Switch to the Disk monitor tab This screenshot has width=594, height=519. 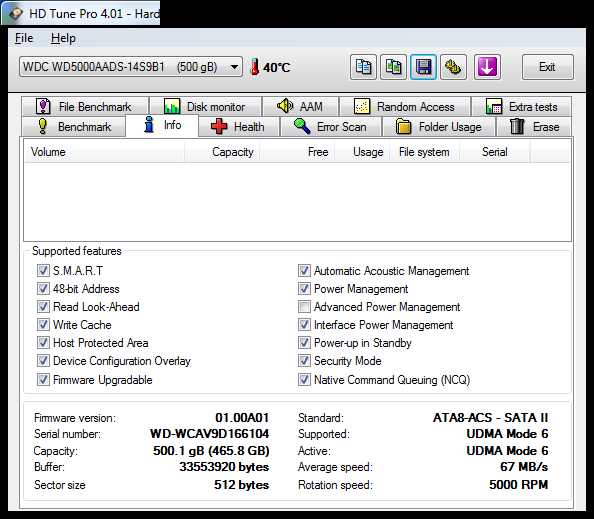[205, 106]
